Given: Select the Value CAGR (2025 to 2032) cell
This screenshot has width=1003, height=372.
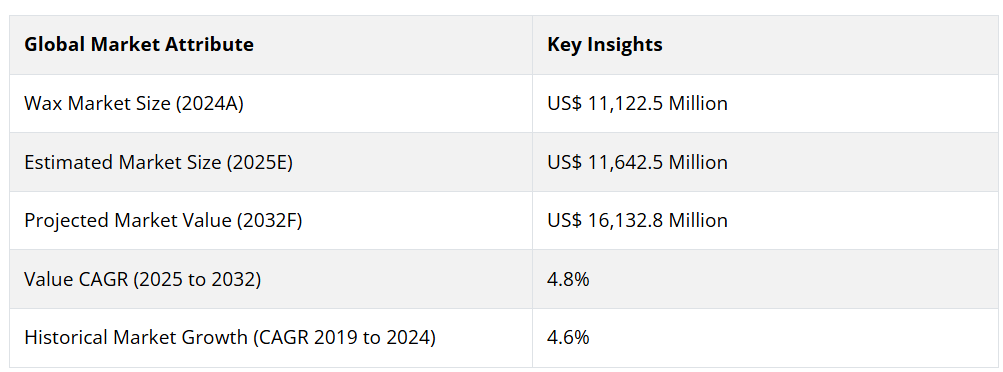Looking at the screenshot, I should click(271, 279).
